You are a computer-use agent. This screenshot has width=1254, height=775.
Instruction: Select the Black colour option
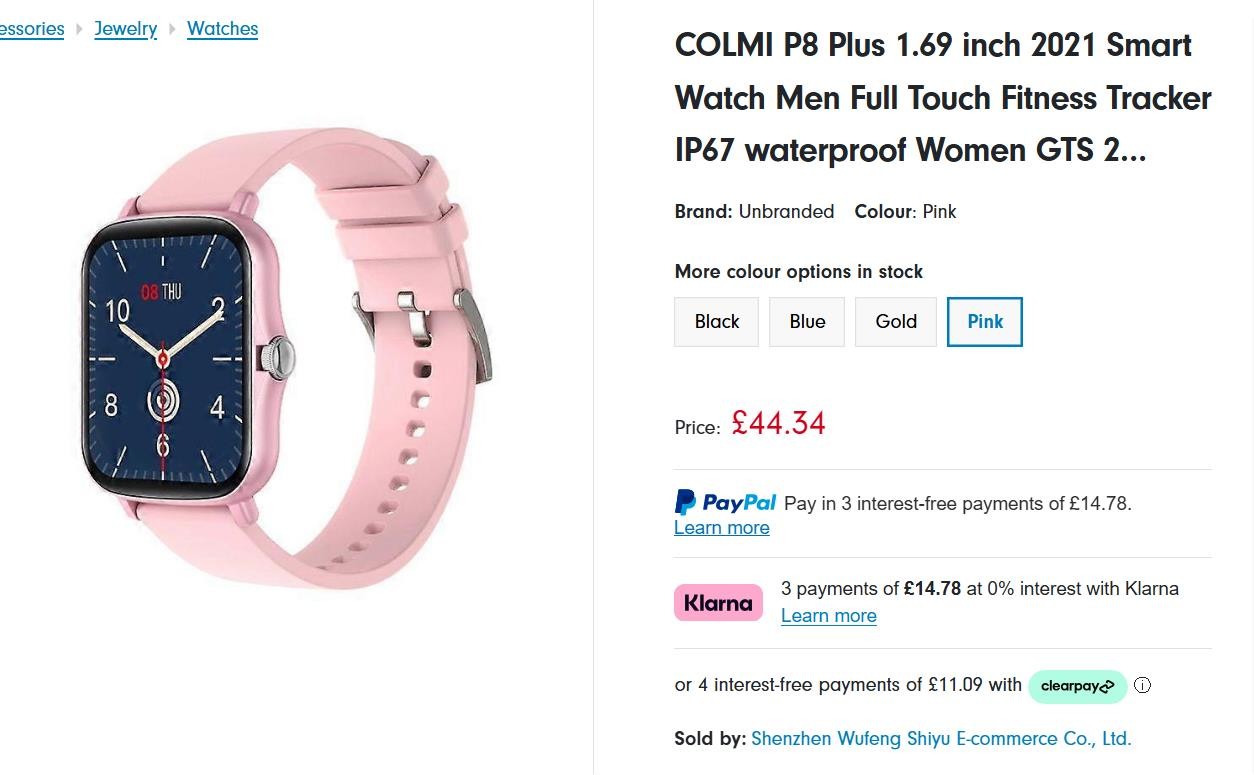click(x=716, y=322)
